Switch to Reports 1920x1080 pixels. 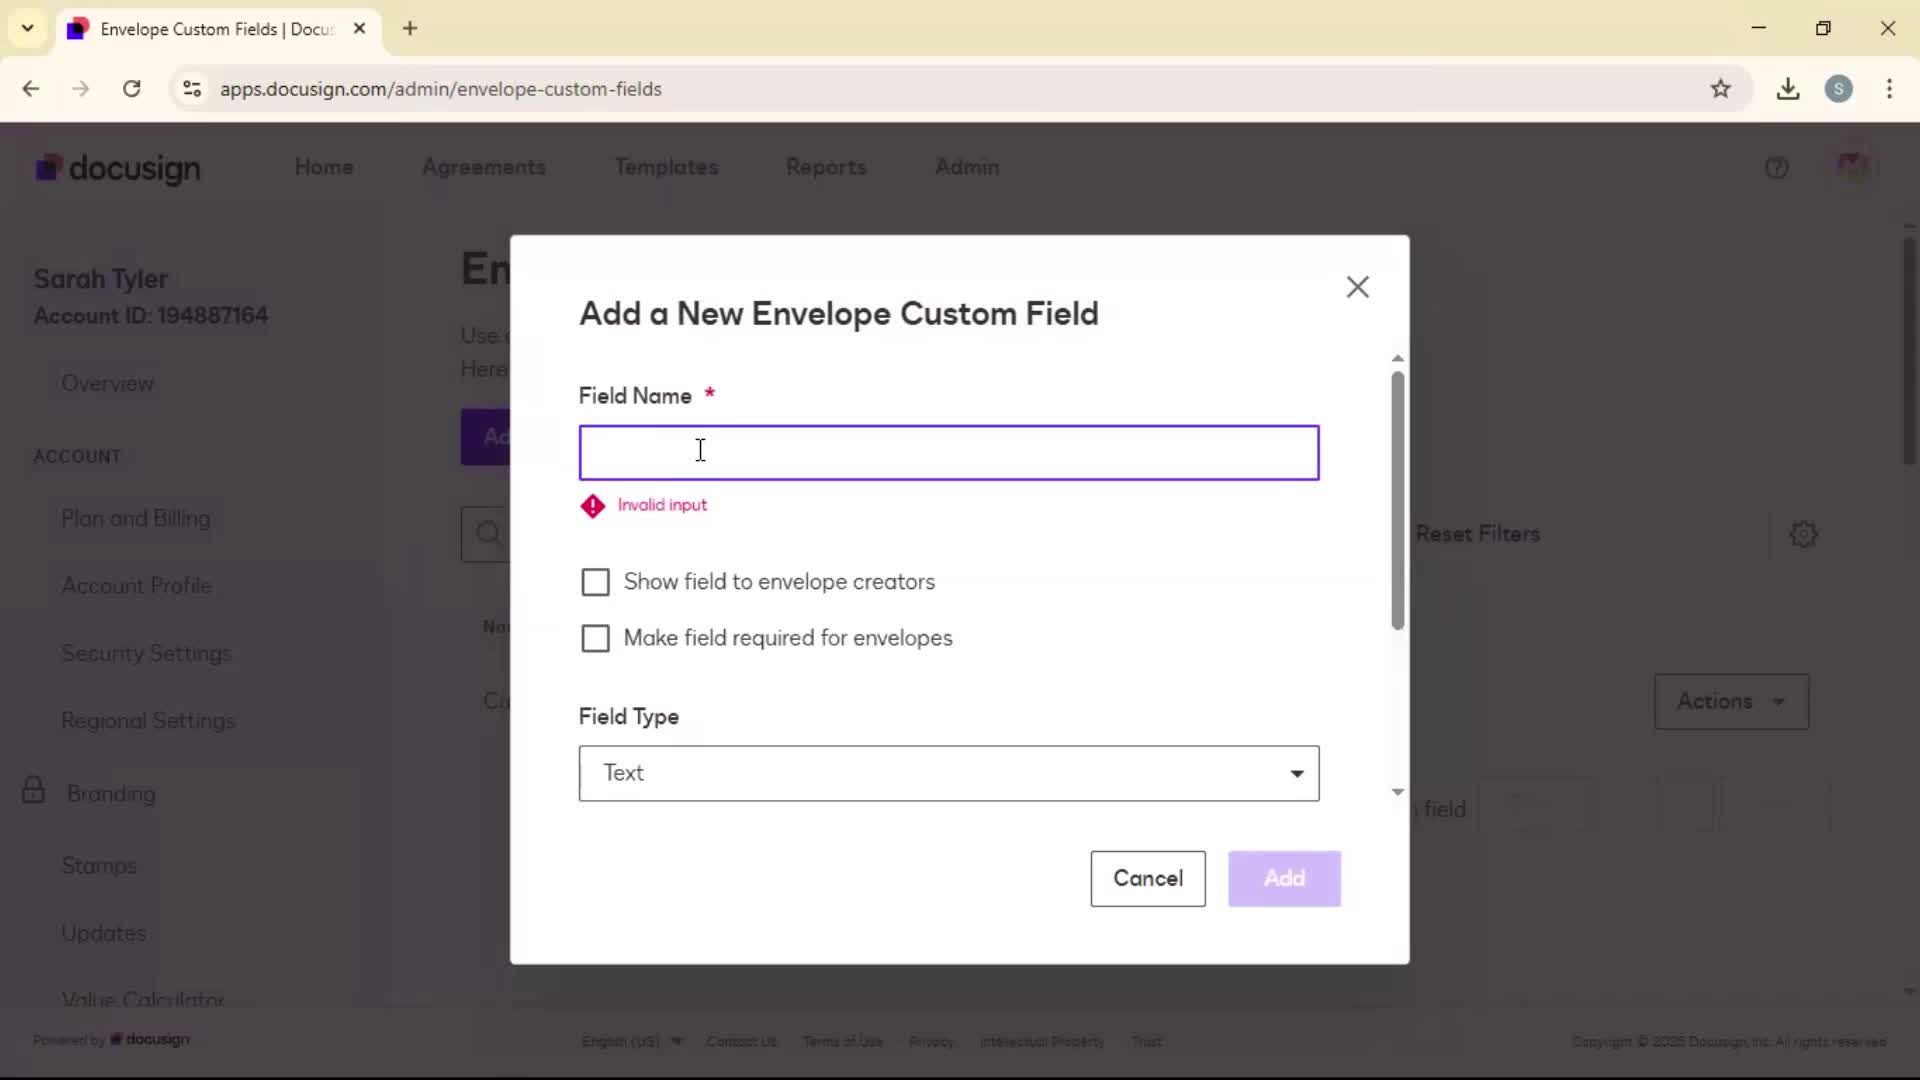(826, 167)
